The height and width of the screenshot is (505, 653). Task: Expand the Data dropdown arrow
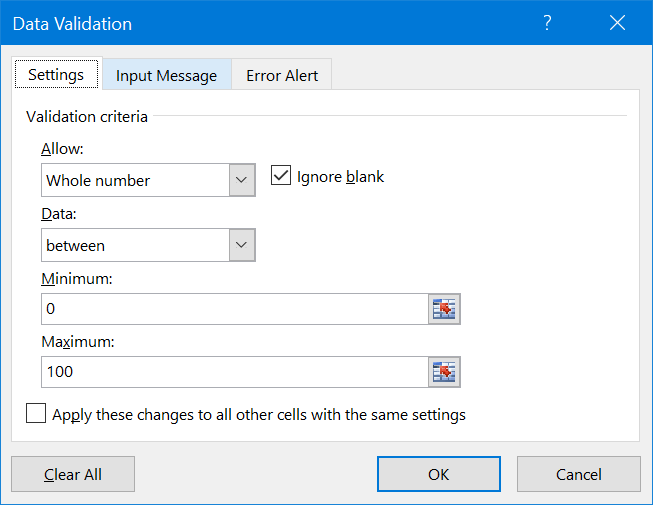[242, 245]
